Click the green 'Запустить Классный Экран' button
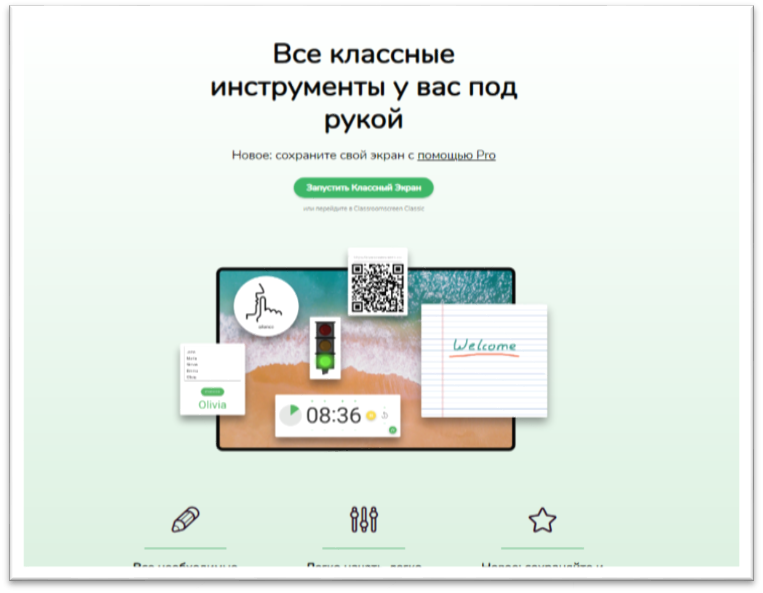The image size is (763, 593). point(363,188)
